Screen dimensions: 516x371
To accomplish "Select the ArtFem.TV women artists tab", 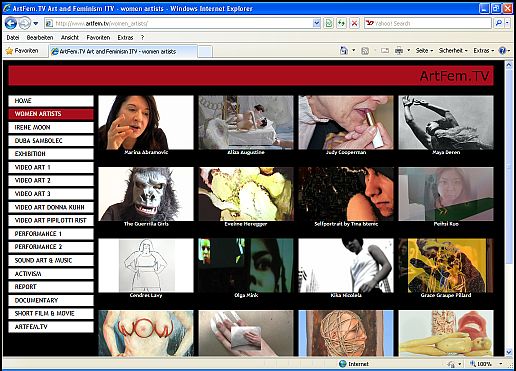I will click(x=123, y=51).
